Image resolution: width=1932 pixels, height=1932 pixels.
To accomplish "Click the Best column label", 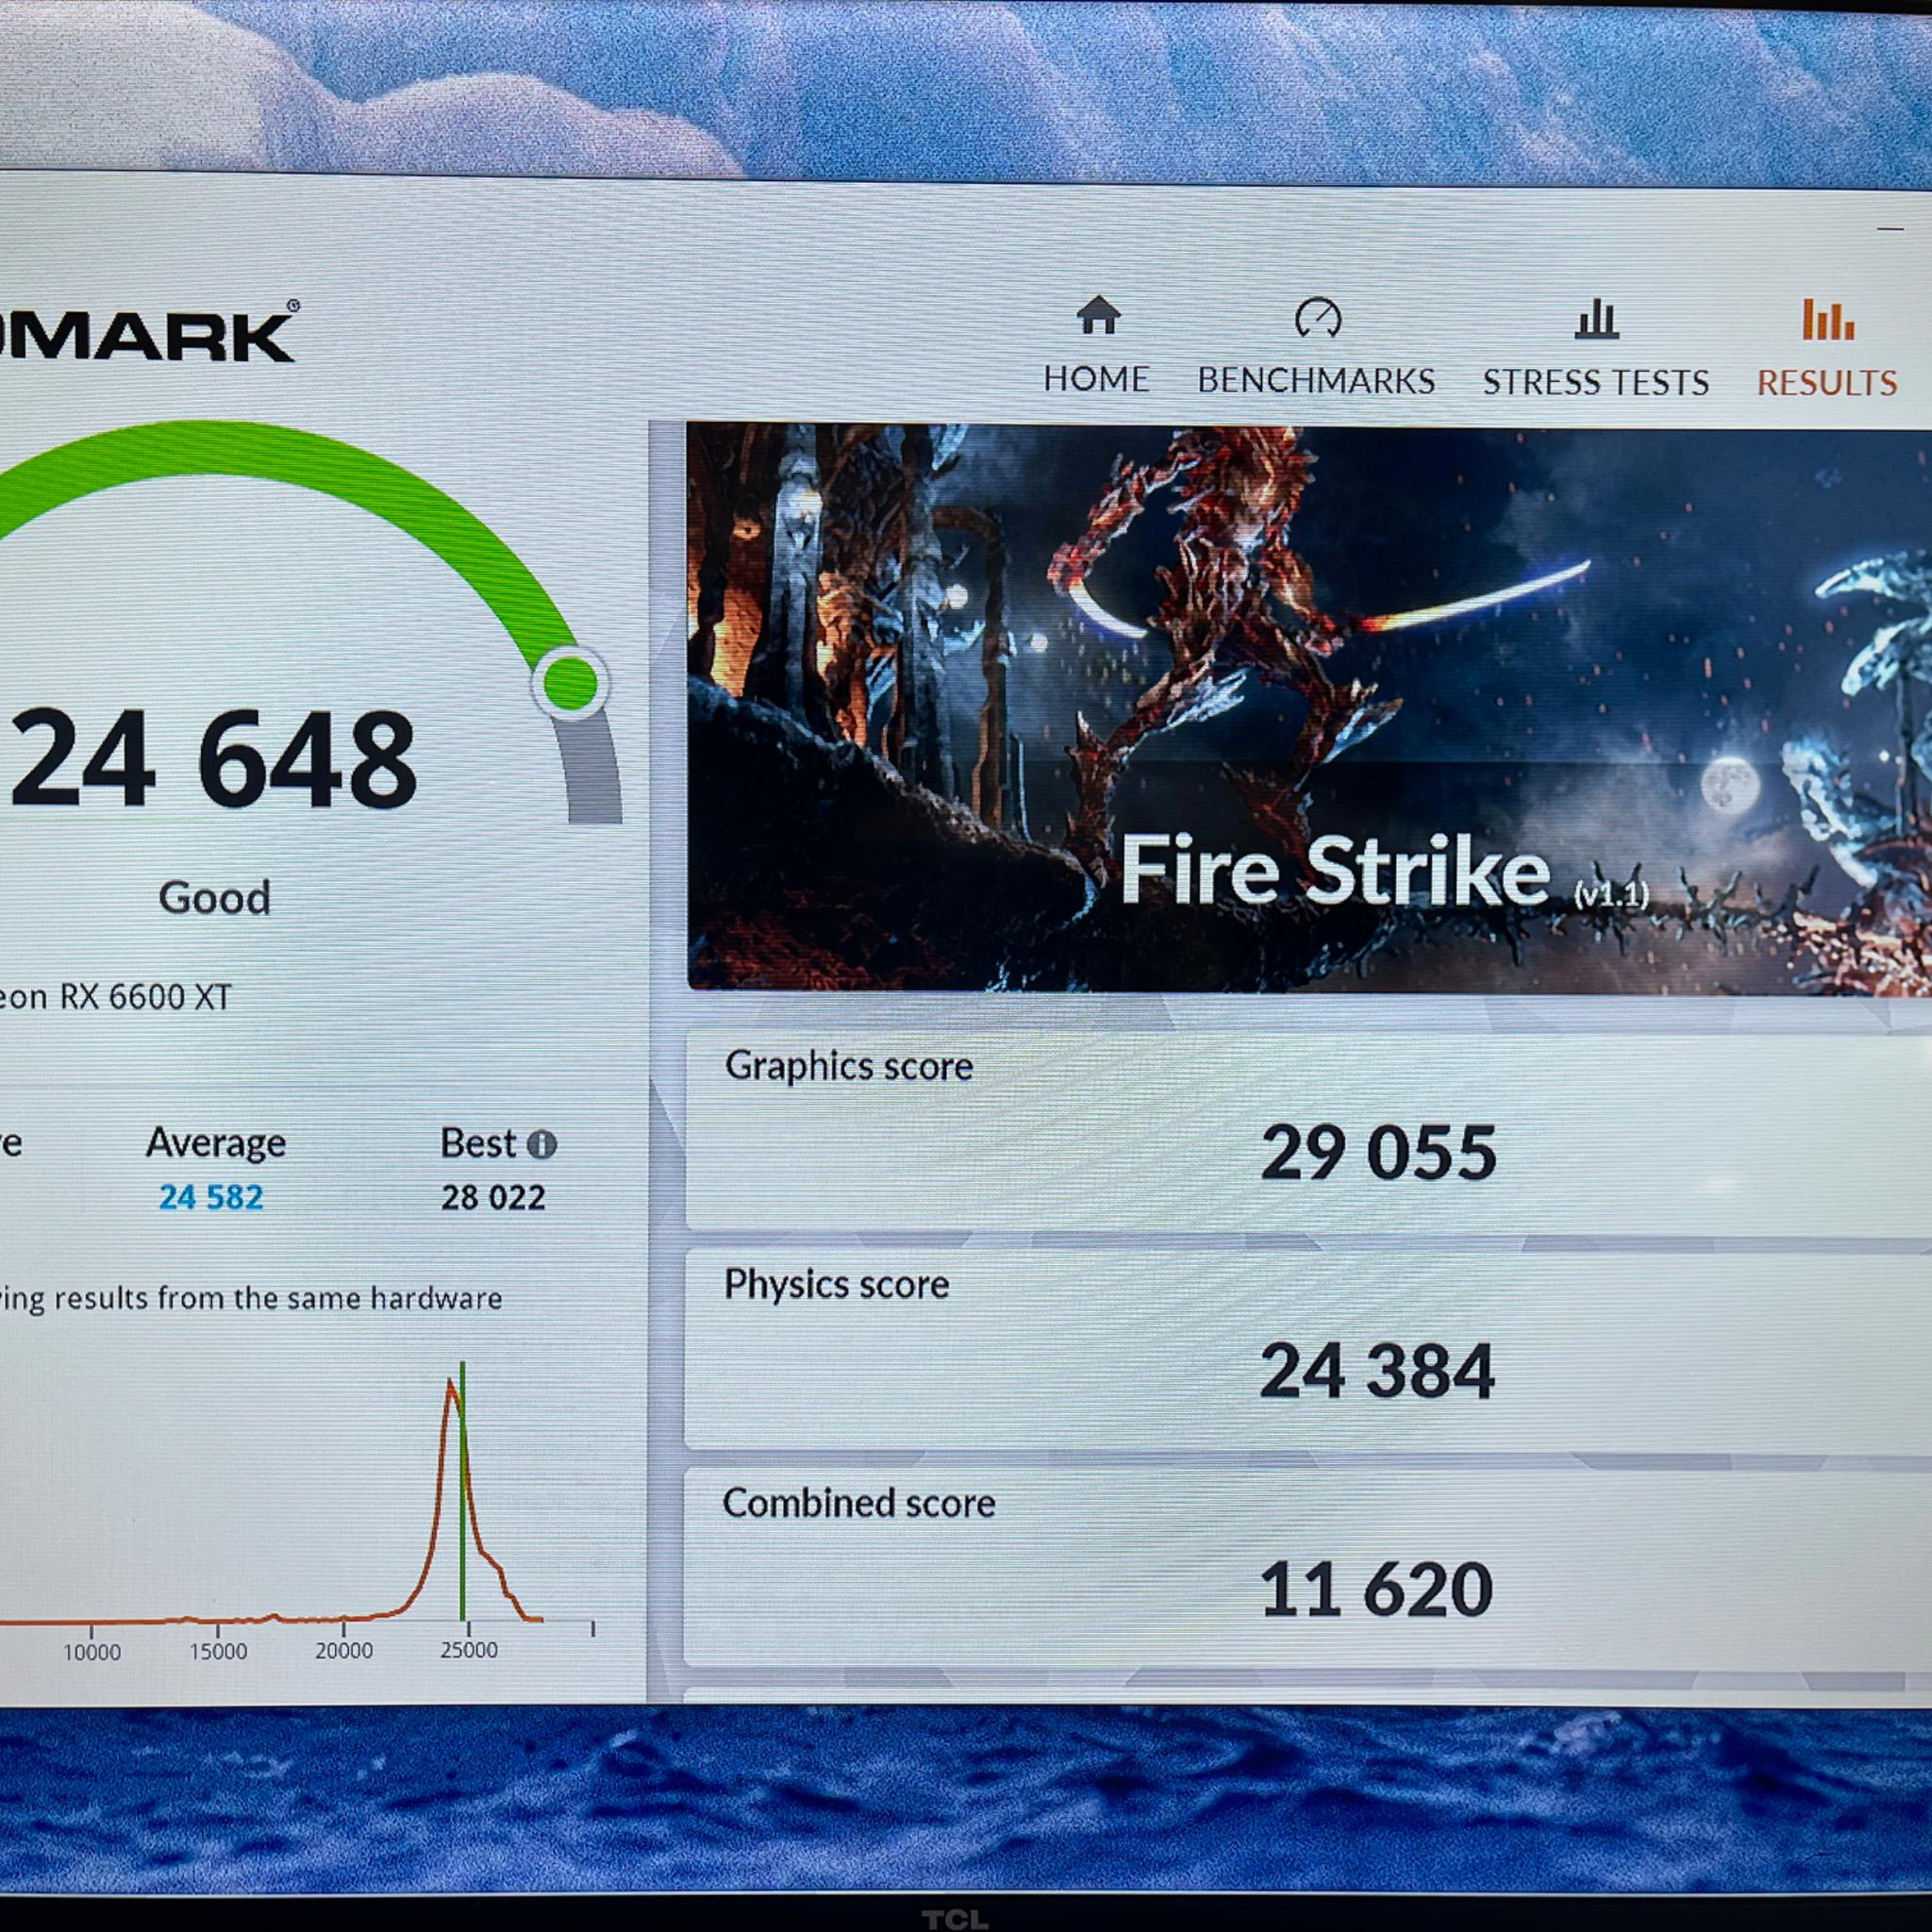I will click(478, 1143).
